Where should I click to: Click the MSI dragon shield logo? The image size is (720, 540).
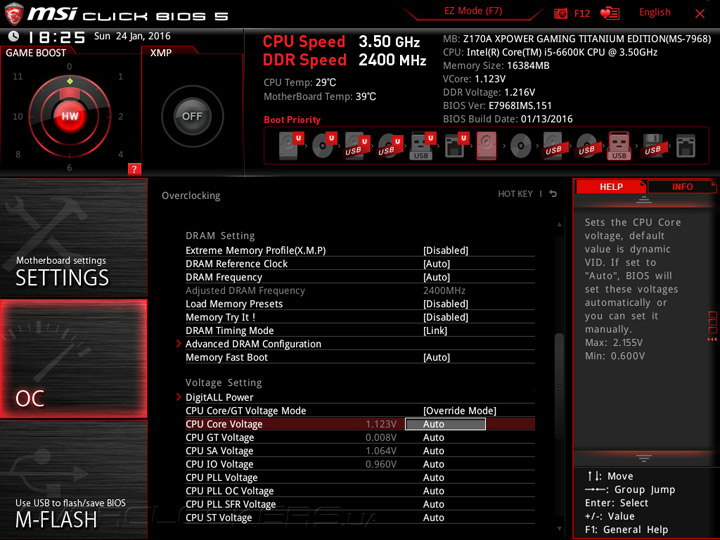(x=13, y=13)
